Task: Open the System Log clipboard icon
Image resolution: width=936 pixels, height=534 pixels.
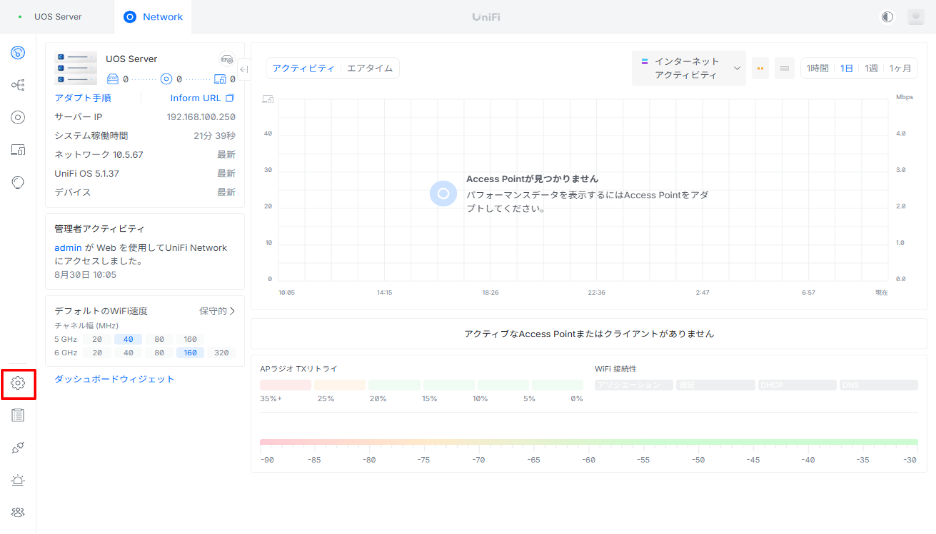Action: (18, 415)
